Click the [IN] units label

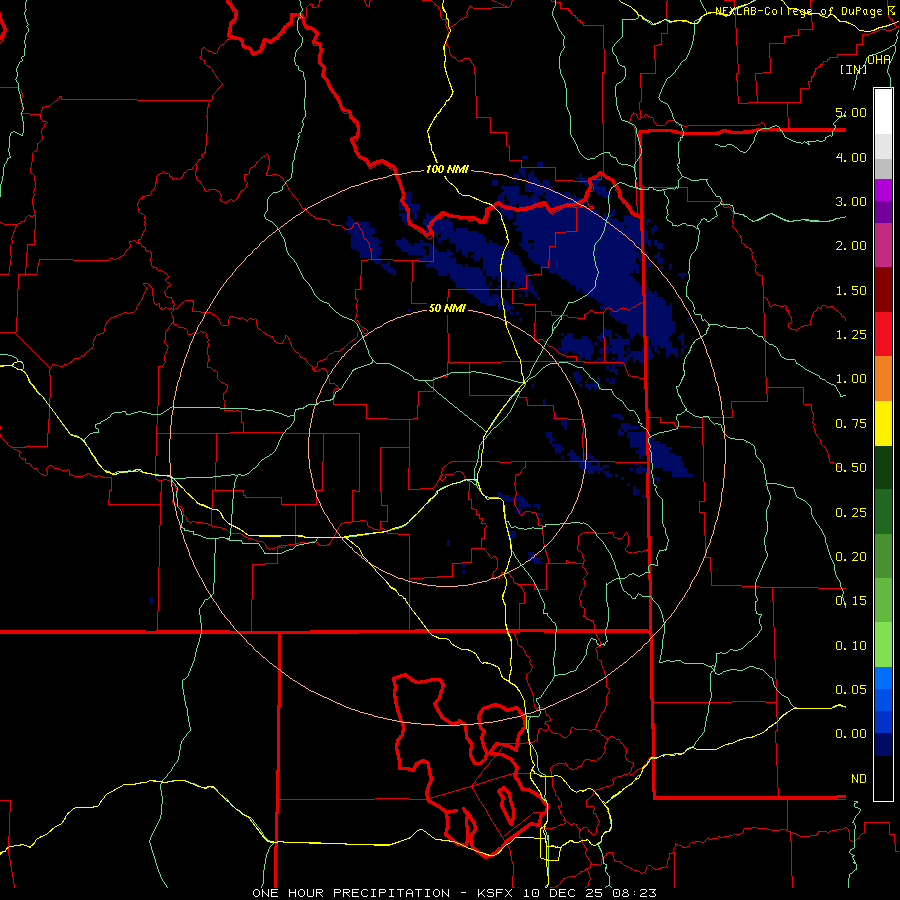854,69
